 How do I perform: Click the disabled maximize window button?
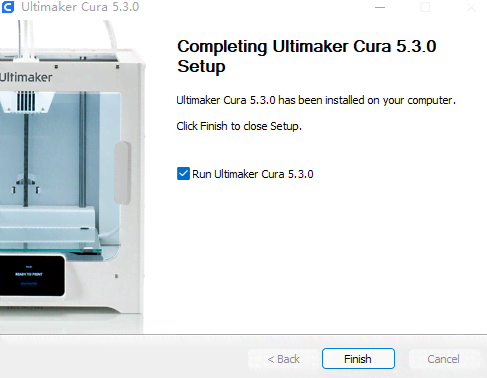click(425, 7)
